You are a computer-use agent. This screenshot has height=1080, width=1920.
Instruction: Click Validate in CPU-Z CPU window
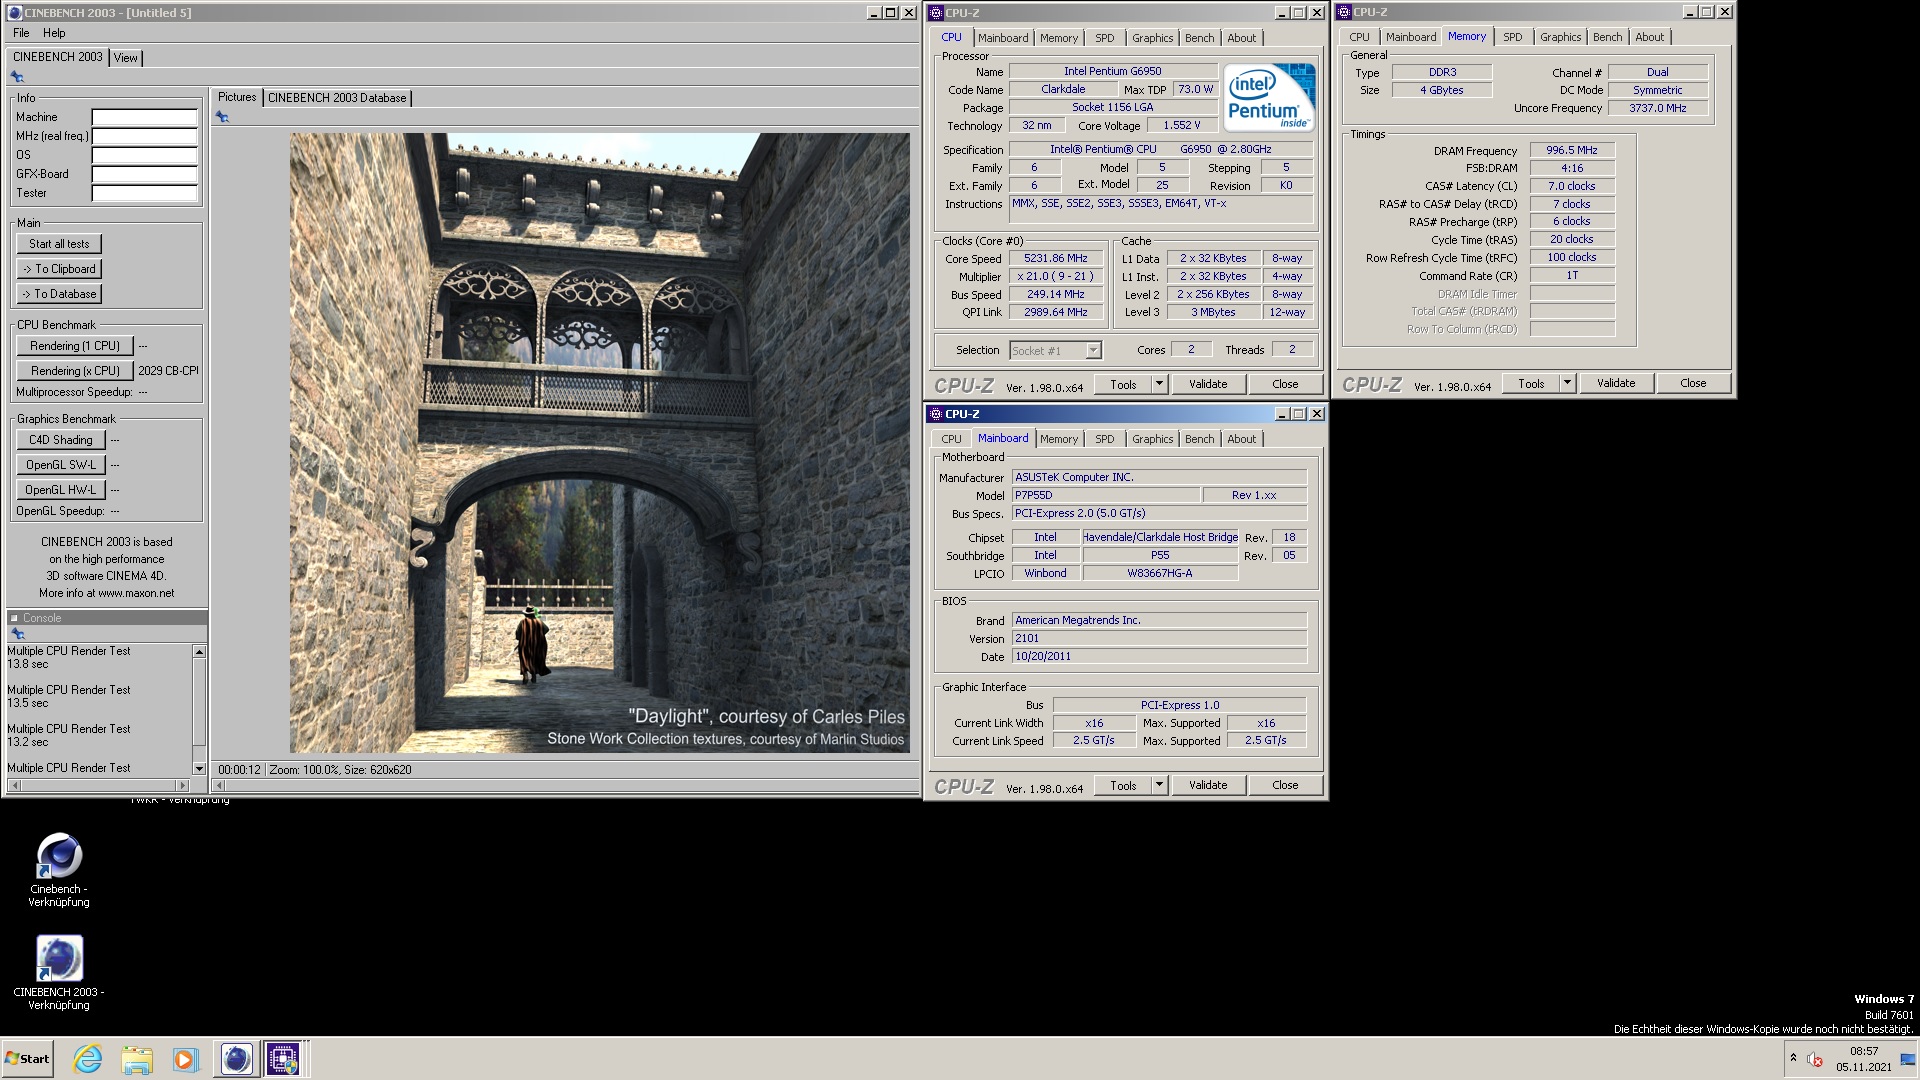coord(1208,384)
